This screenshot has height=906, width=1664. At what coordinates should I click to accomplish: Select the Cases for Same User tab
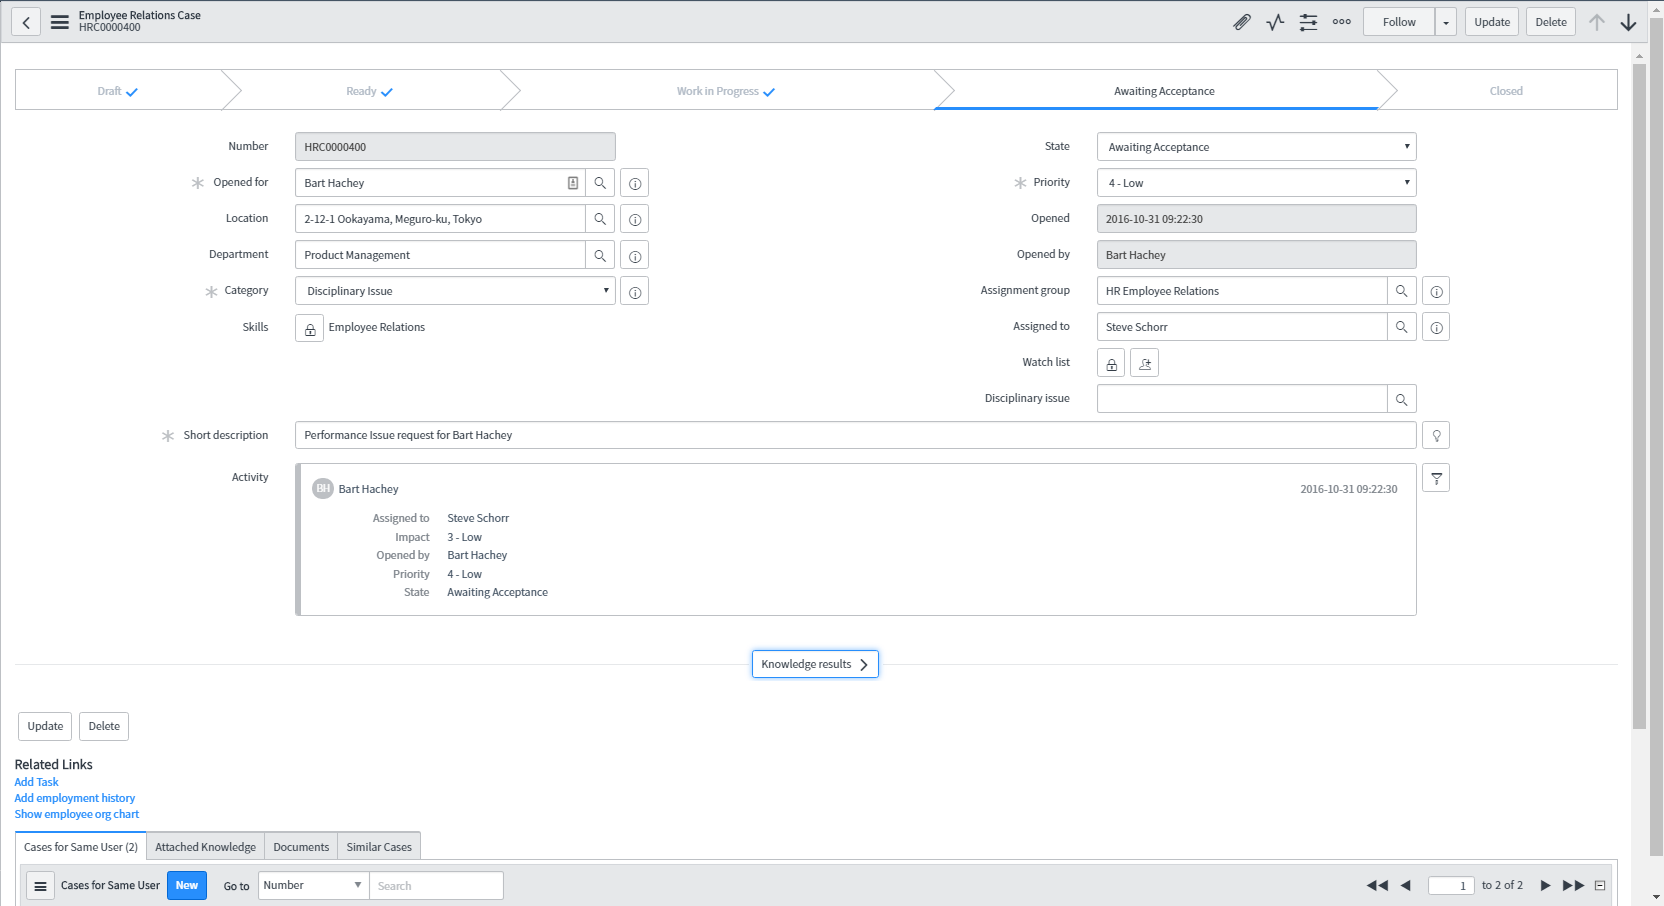(x=81, y=847)
